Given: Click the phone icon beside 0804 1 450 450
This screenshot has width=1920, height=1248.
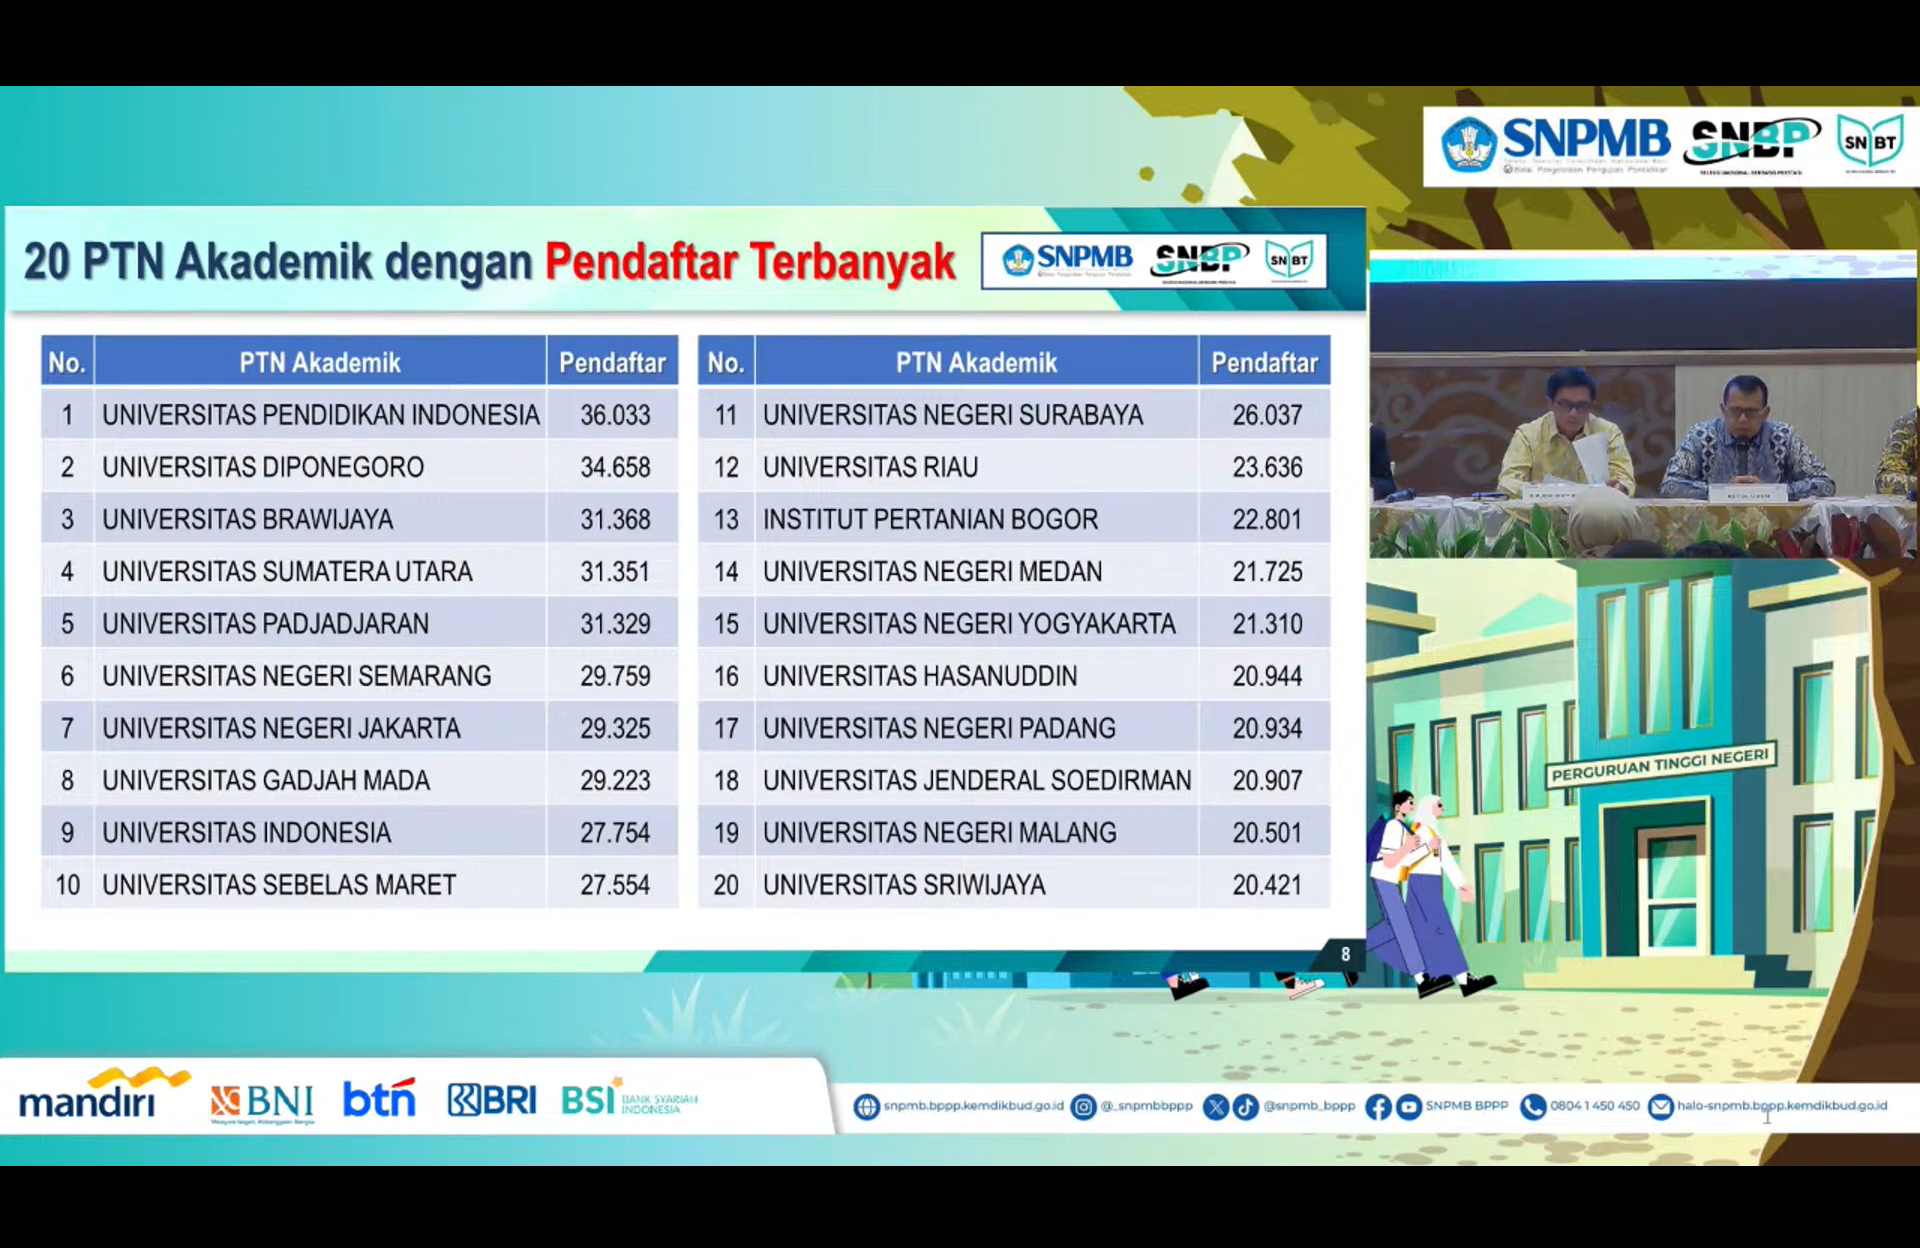Looking at the screenshot, I should pos(1532,1107).
